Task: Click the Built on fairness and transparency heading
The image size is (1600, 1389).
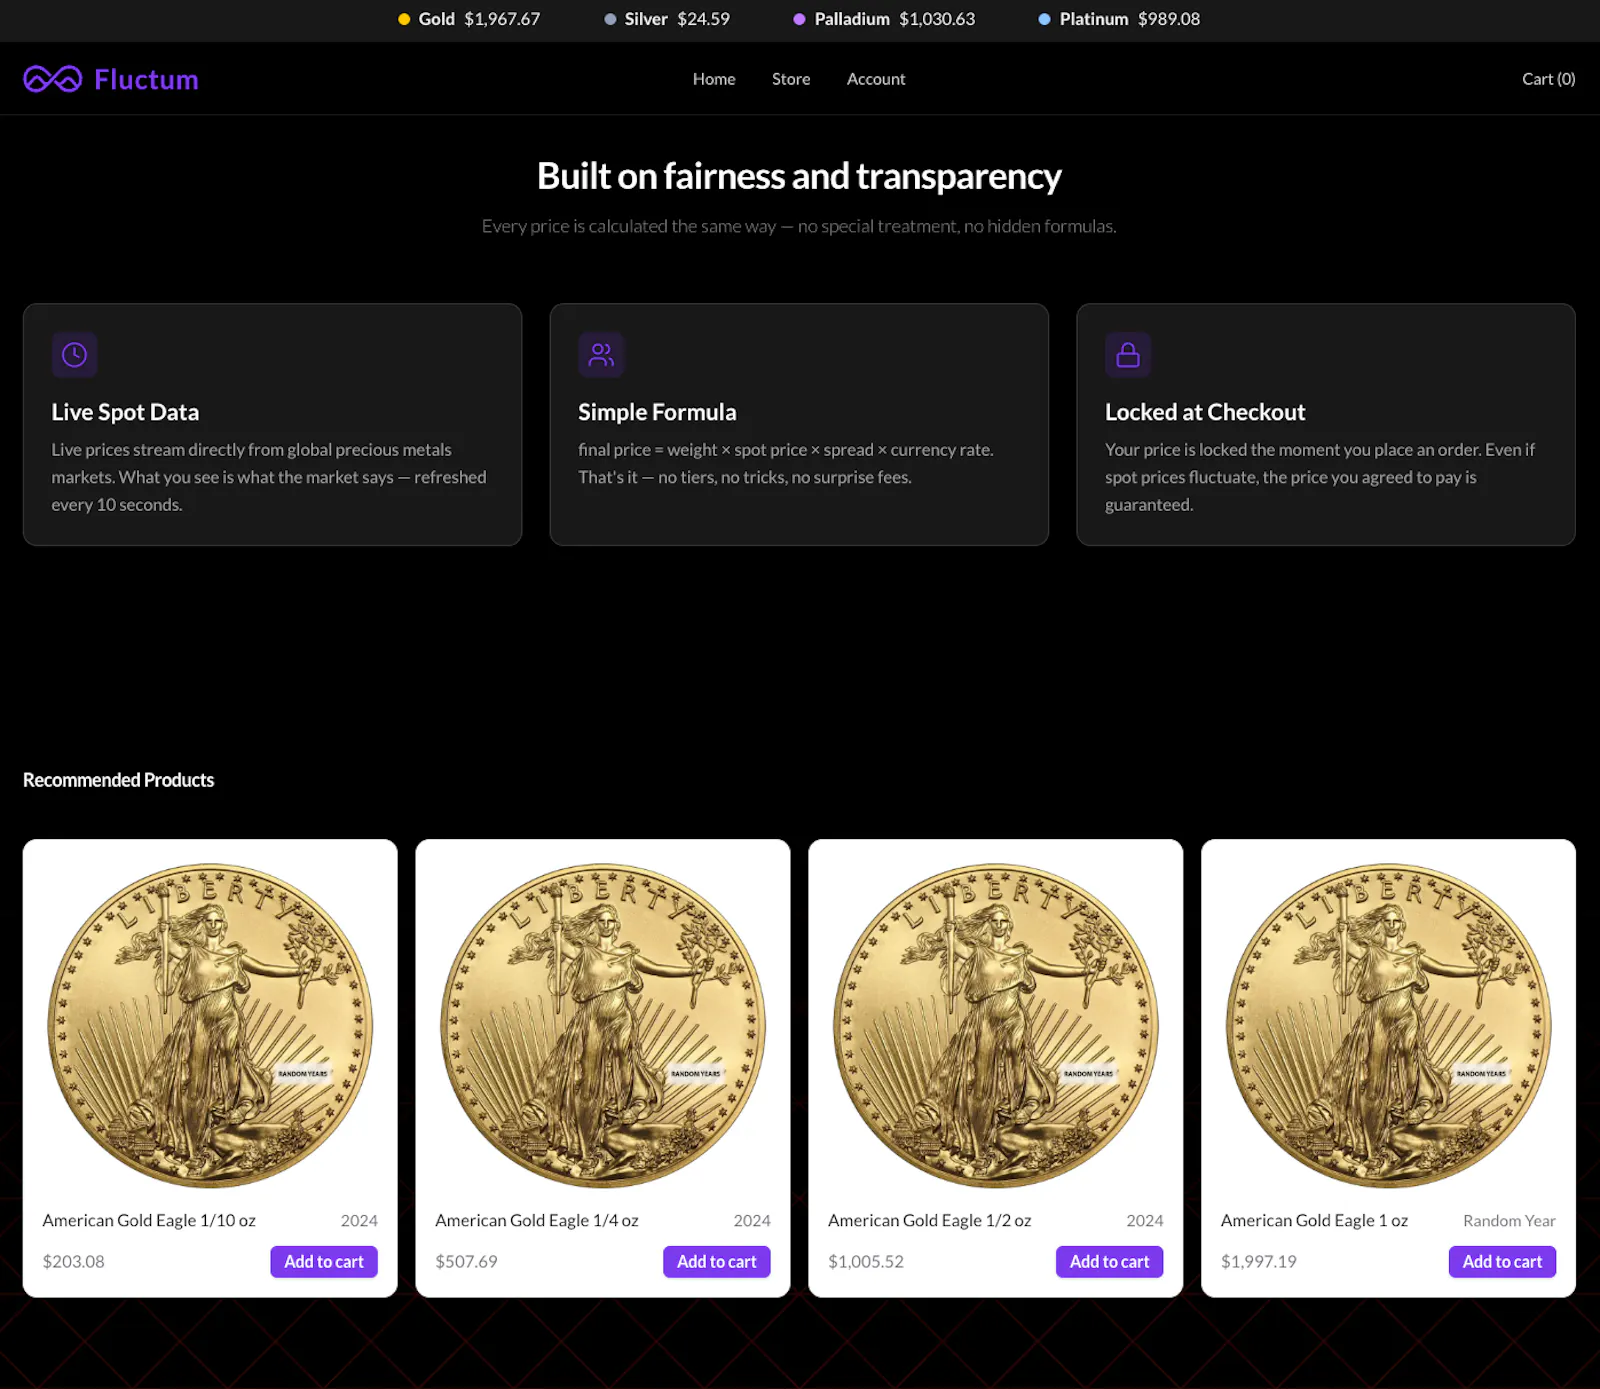Action: [x=799, y=176]
